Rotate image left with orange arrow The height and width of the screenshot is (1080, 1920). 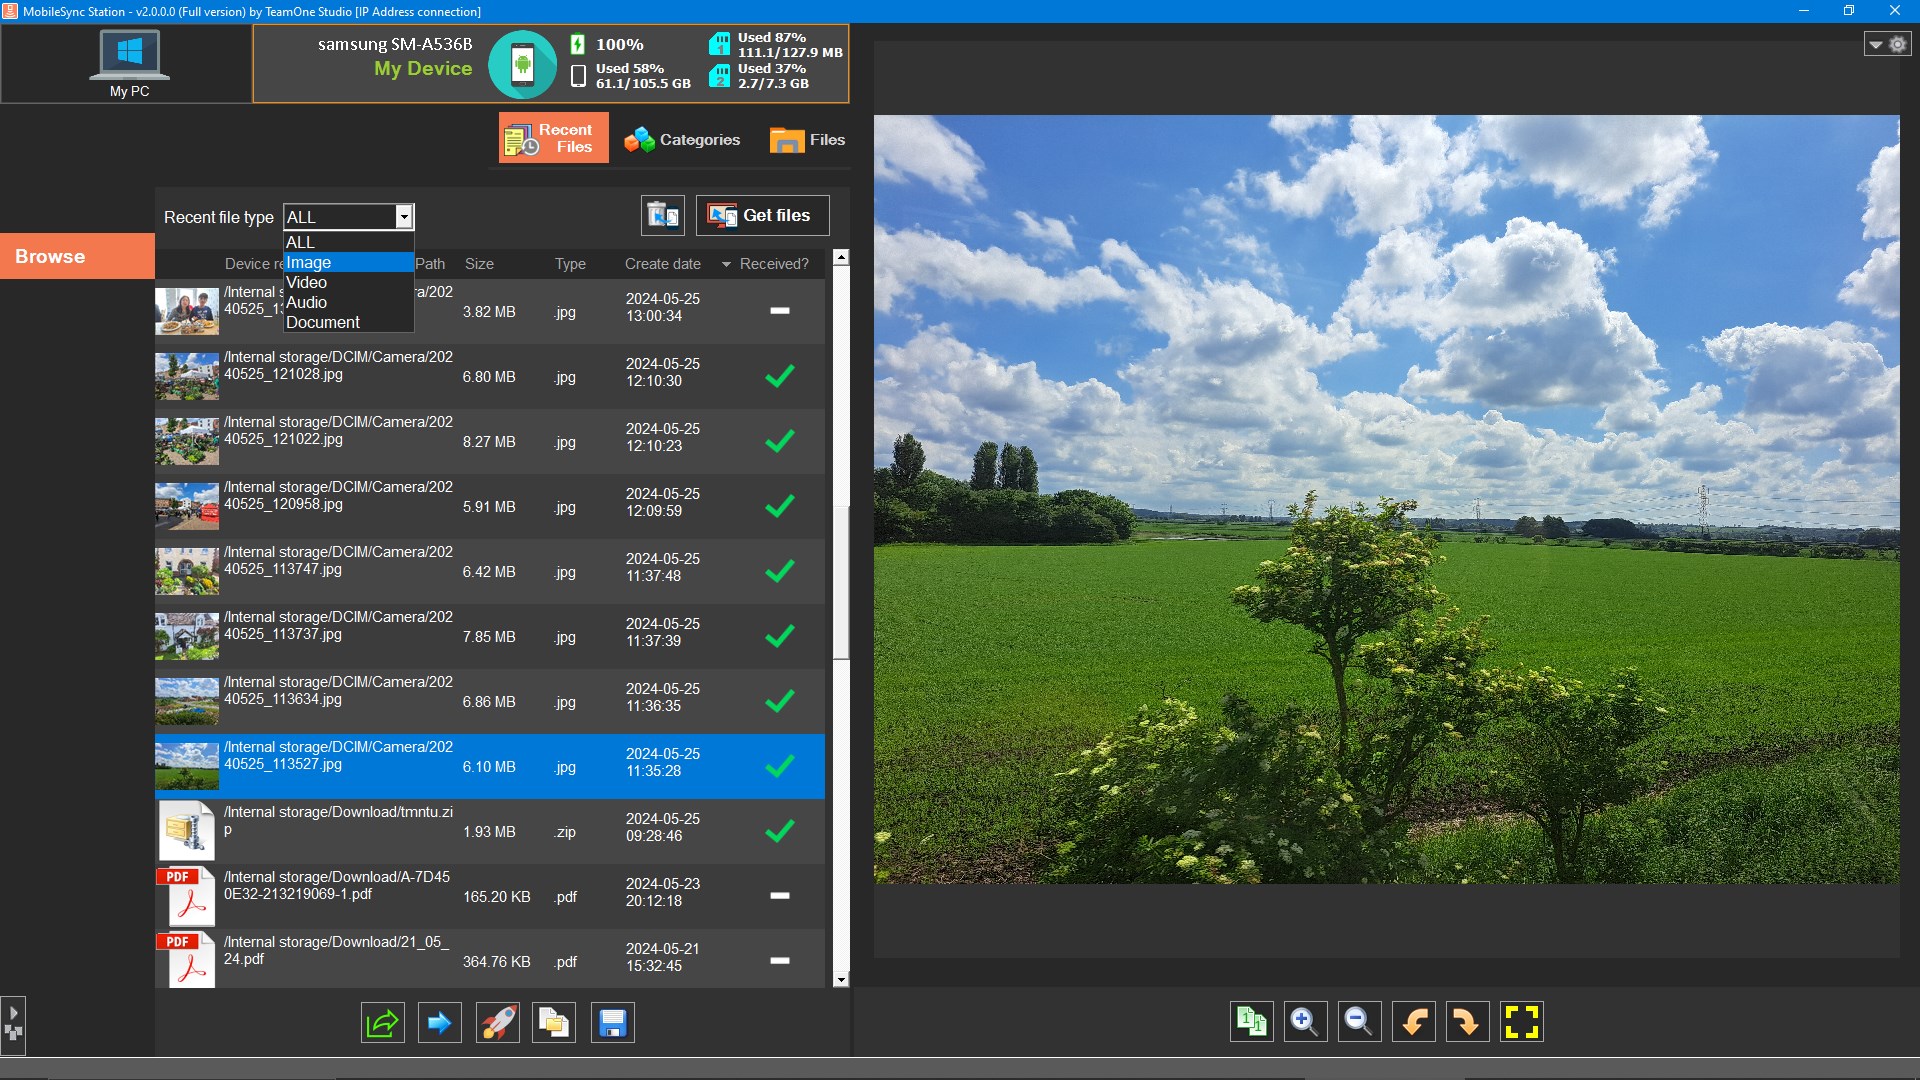(x=1414, y=1022)
